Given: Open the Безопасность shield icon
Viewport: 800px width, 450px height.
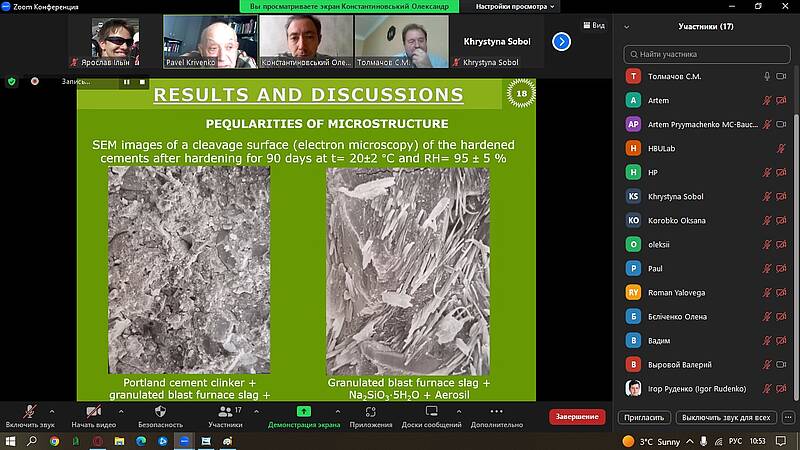Looking at the screenshot, I should (x=160, y=412).
